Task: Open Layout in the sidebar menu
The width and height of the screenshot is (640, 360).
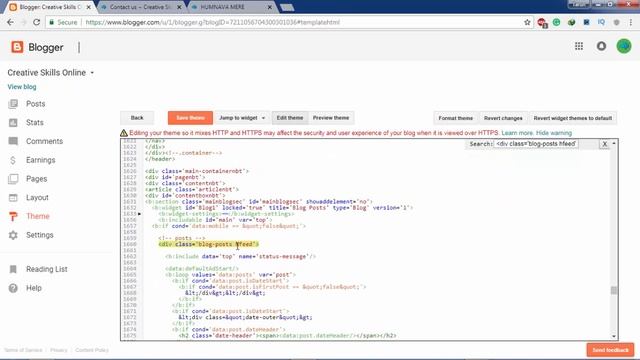Action: [x=37, y=198]
